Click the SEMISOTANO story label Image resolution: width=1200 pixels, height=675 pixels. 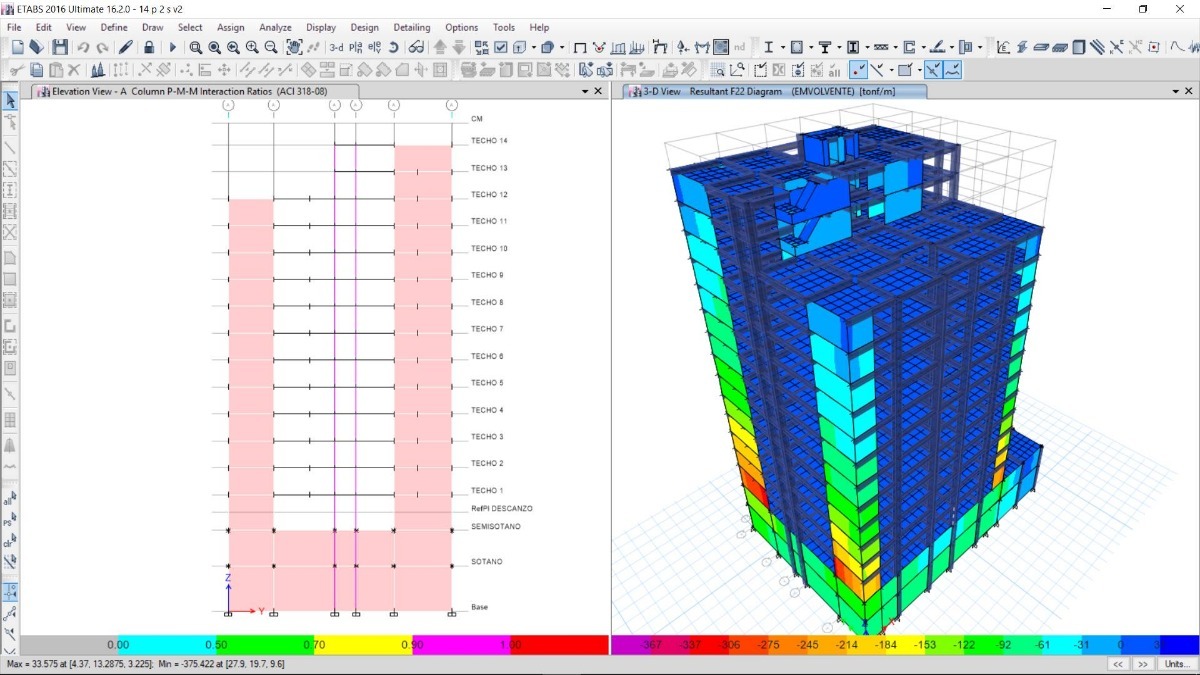496,526
